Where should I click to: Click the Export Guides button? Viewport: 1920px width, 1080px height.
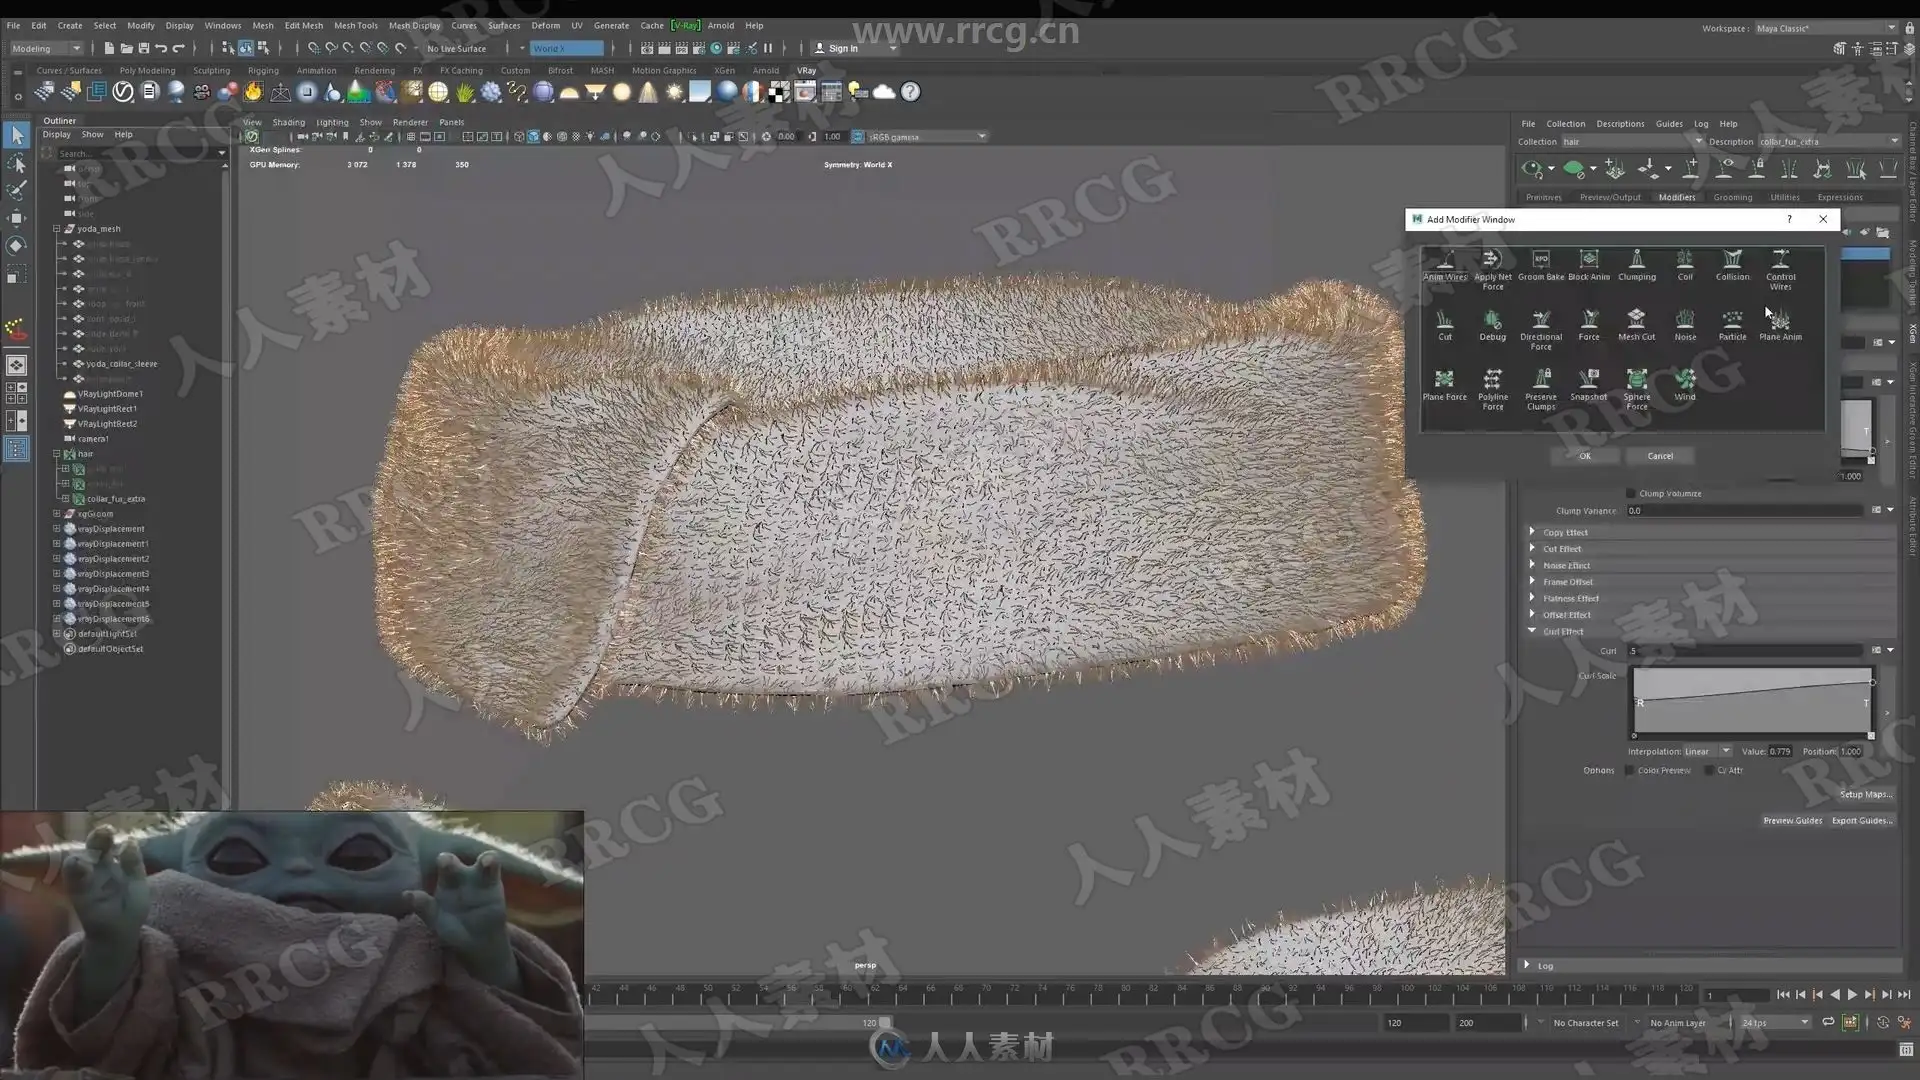tap(1861, 821)
